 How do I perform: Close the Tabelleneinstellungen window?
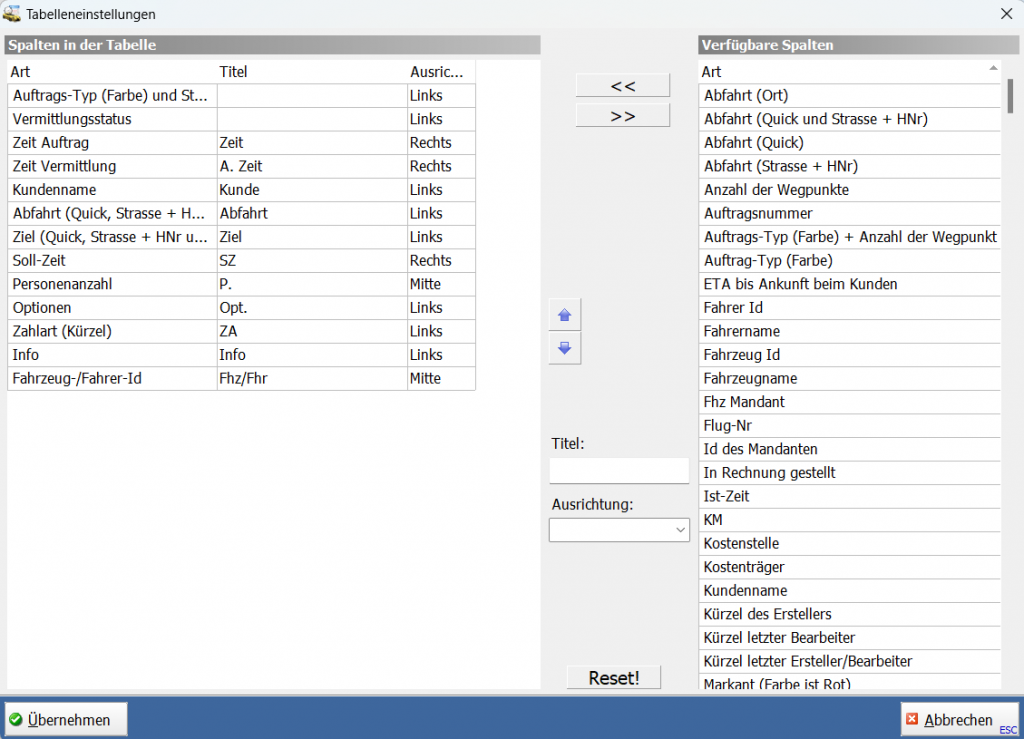1005,14
